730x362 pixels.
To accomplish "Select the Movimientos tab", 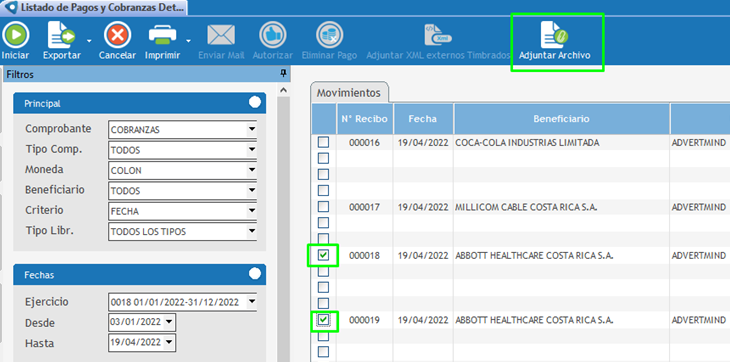I will click(349, 93).
